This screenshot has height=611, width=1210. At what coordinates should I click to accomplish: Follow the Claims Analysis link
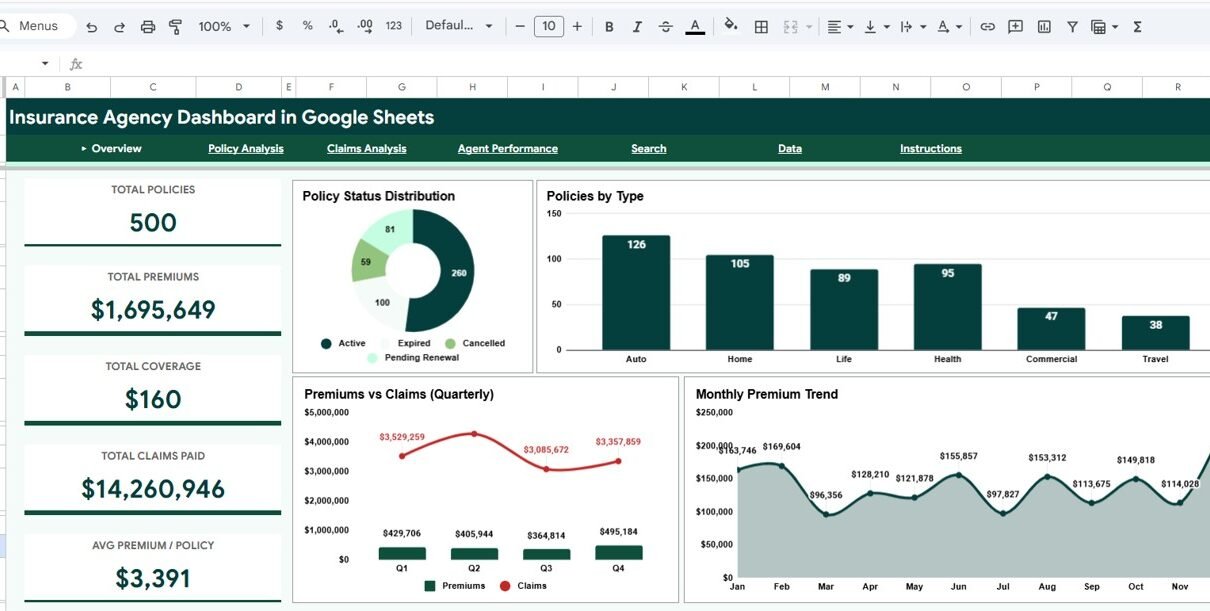pos(366,149)
